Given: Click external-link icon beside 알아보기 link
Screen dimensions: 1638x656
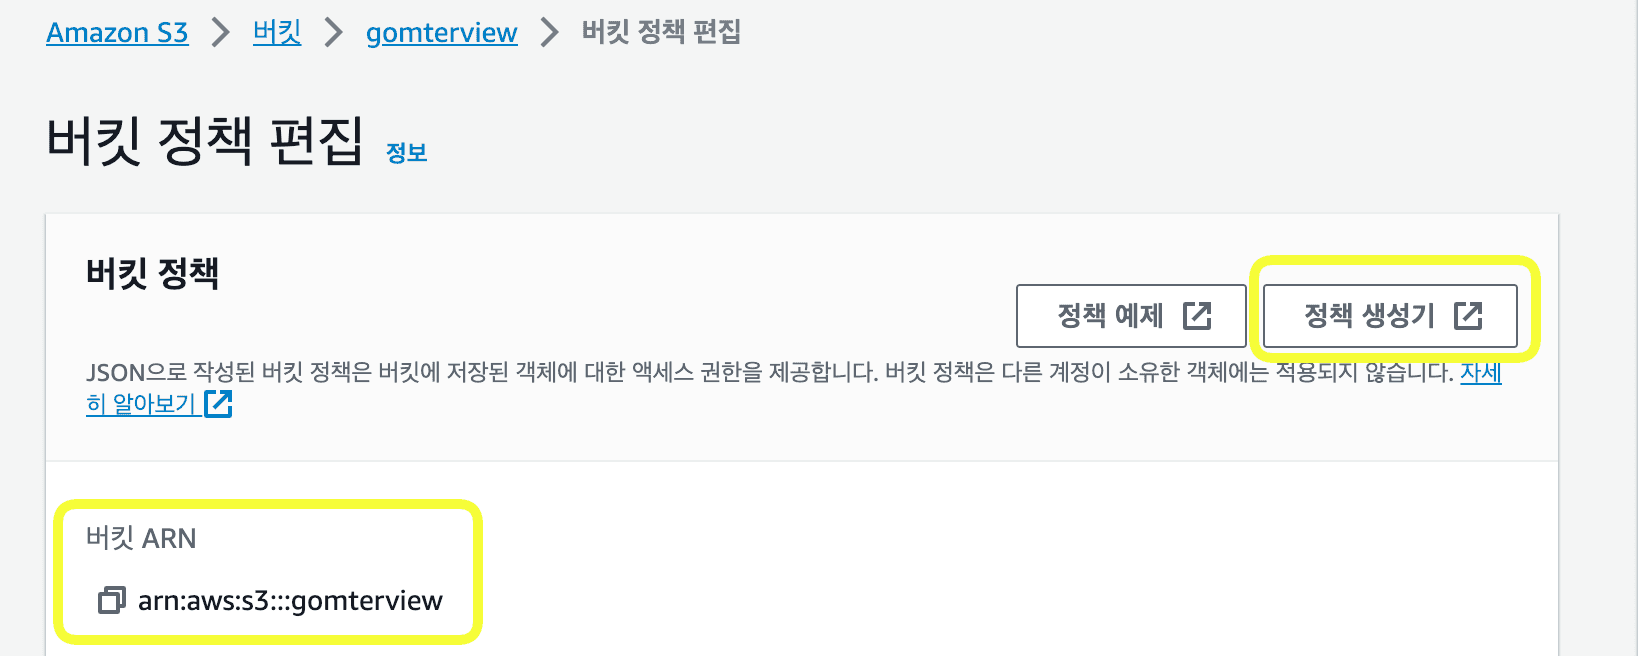Looking at the screenshot, I should tap(218, 404).
